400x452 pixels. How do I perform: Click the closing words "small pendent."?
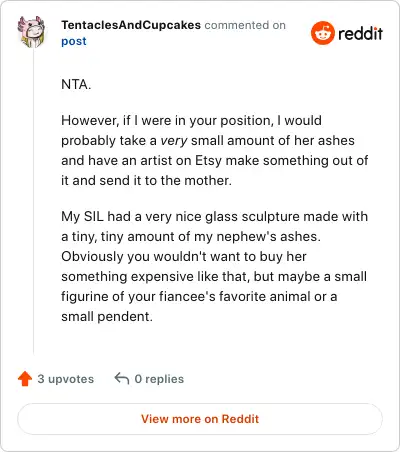click(107, 317)
